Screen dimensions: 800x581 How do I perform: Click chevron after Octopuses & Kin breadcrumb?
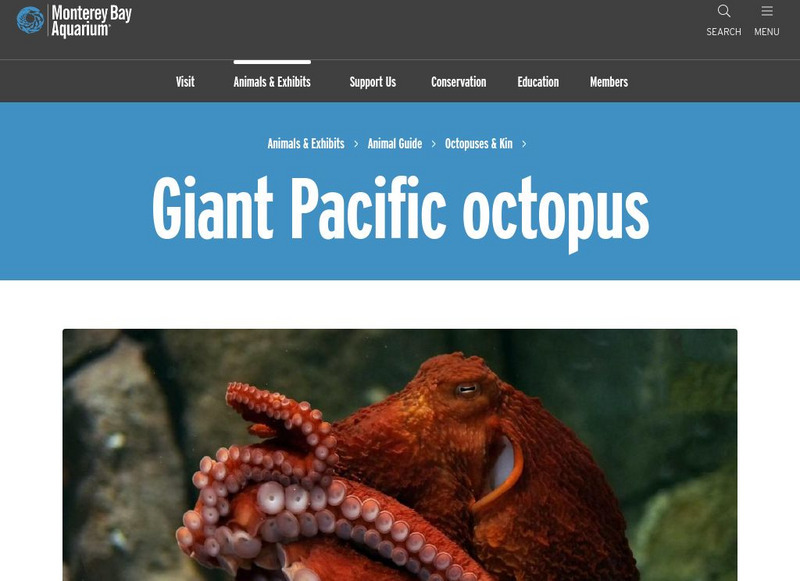[524, 144]
